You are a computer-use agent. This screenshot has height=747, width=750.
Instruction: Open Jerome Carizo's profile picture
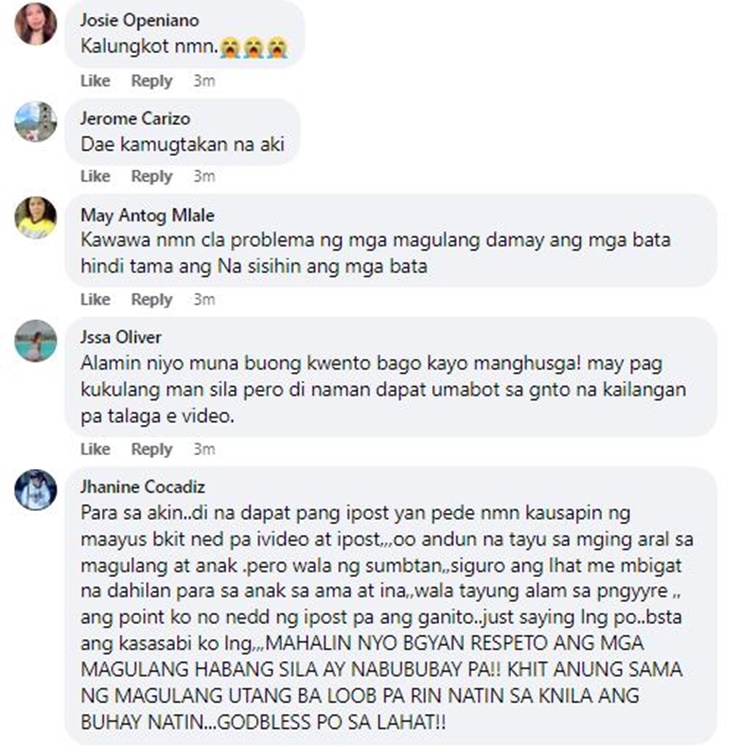[x=36, y=121]
